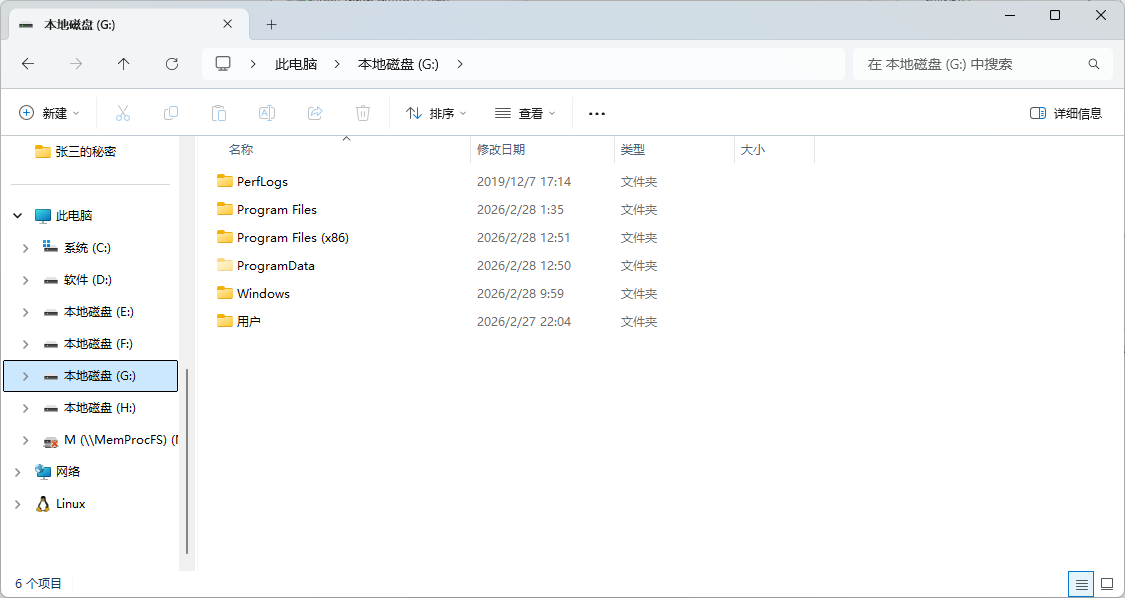Toggle the 详细信息 details pane

coord(1066,113)
